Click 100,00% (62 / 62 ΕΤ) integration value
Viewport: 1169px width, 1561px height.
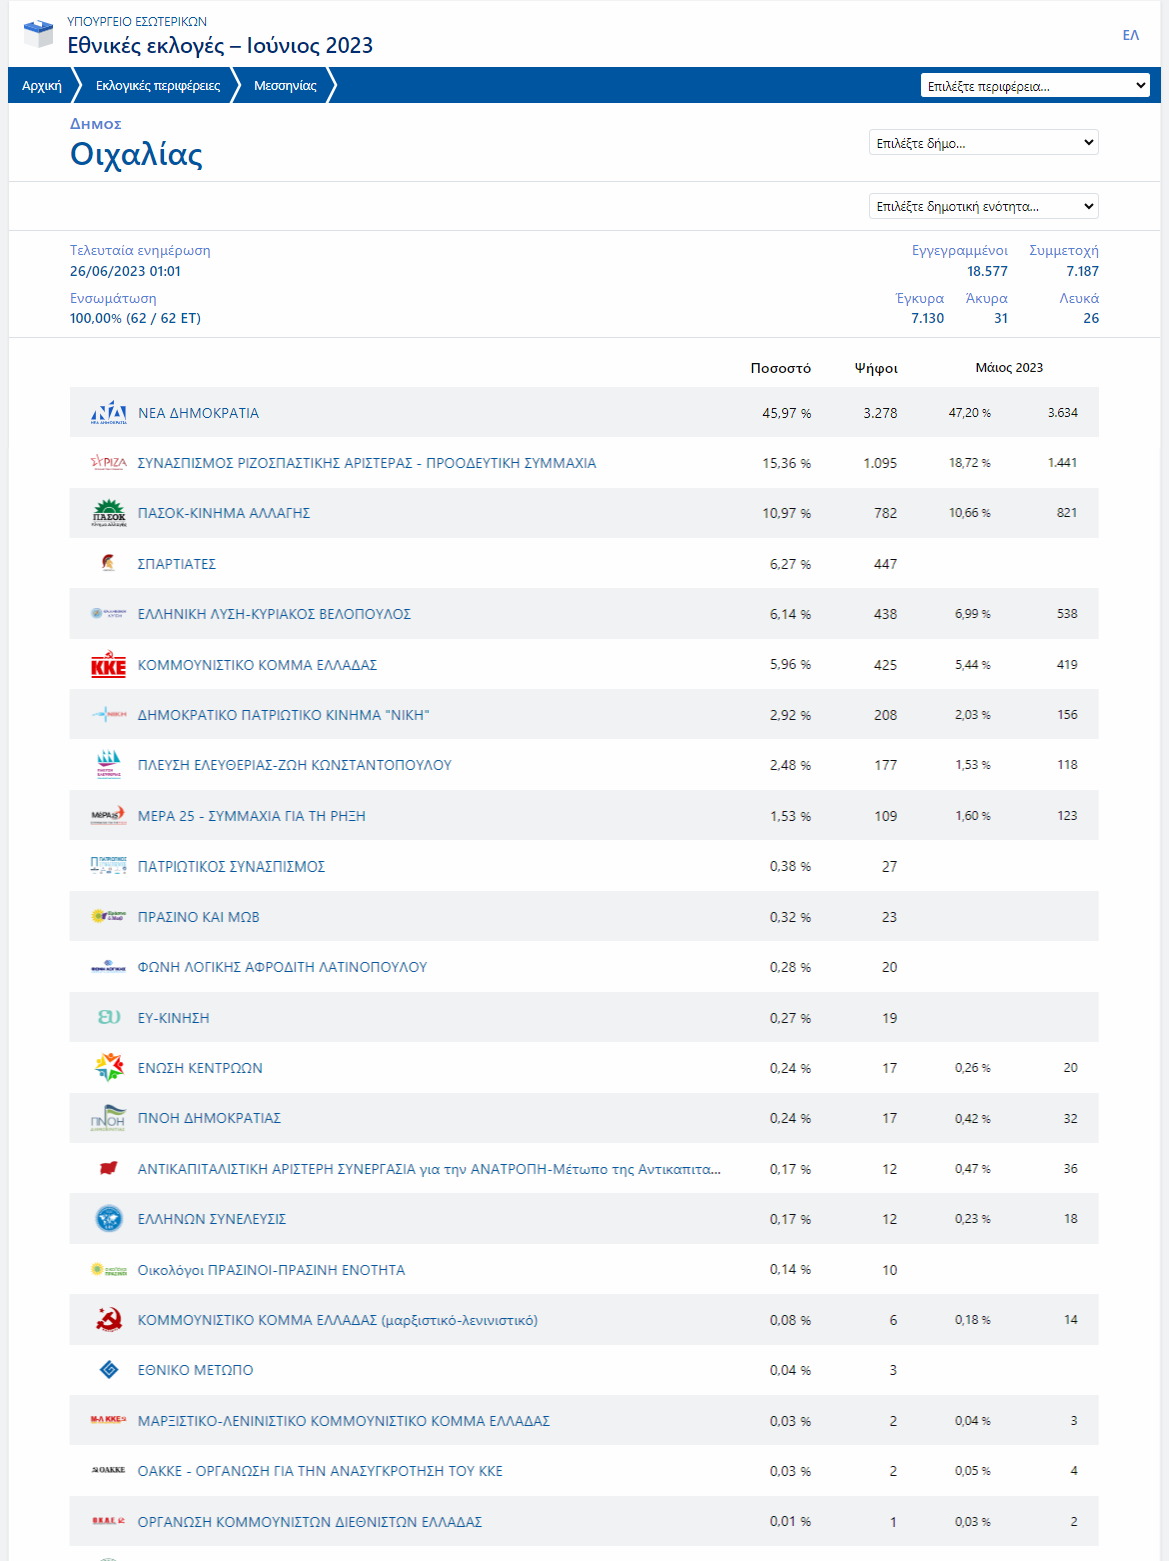(135, 318)
